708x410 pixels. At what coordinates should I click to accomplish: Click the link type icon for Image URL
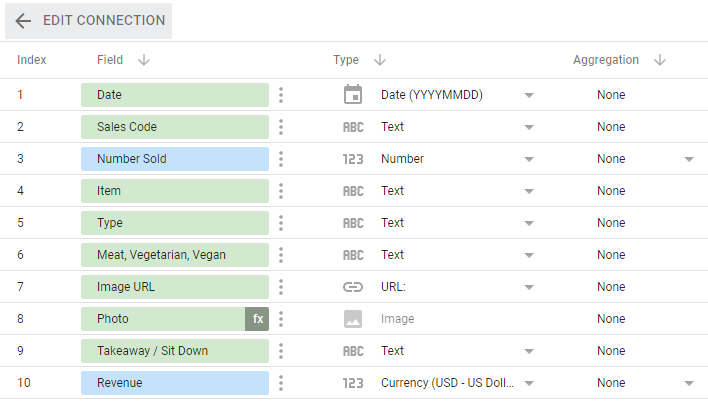(x=352, y=287)
